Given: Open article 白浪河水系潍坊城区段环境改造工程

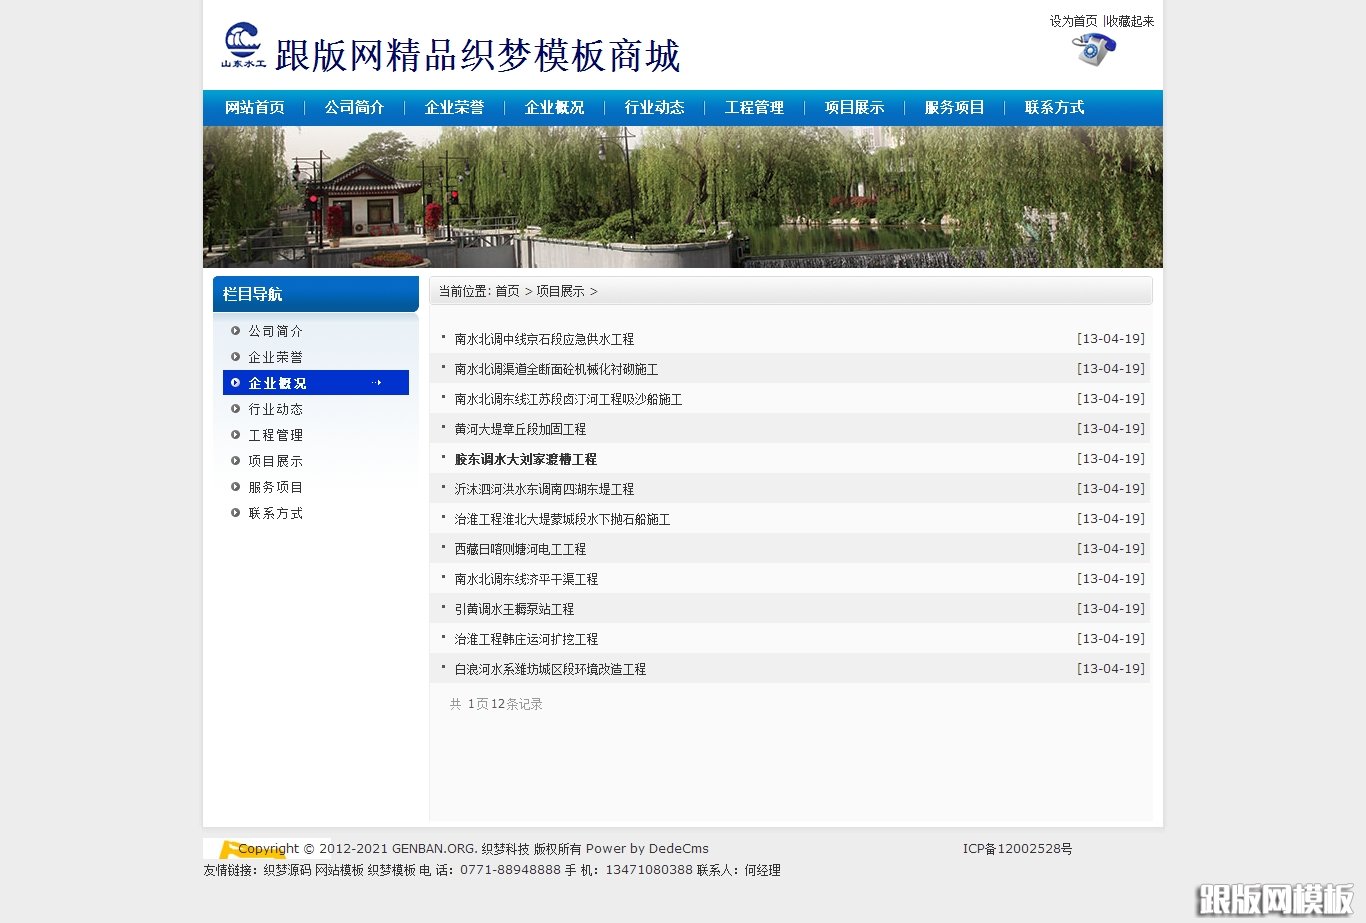Looking at the screenshot, I should (550, 669).
